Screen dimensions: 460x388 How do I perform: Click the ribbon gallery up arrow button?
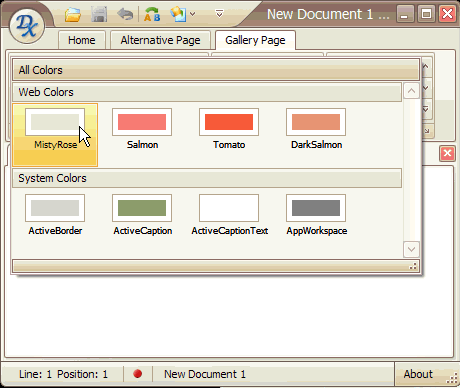(x=426, y=66)
